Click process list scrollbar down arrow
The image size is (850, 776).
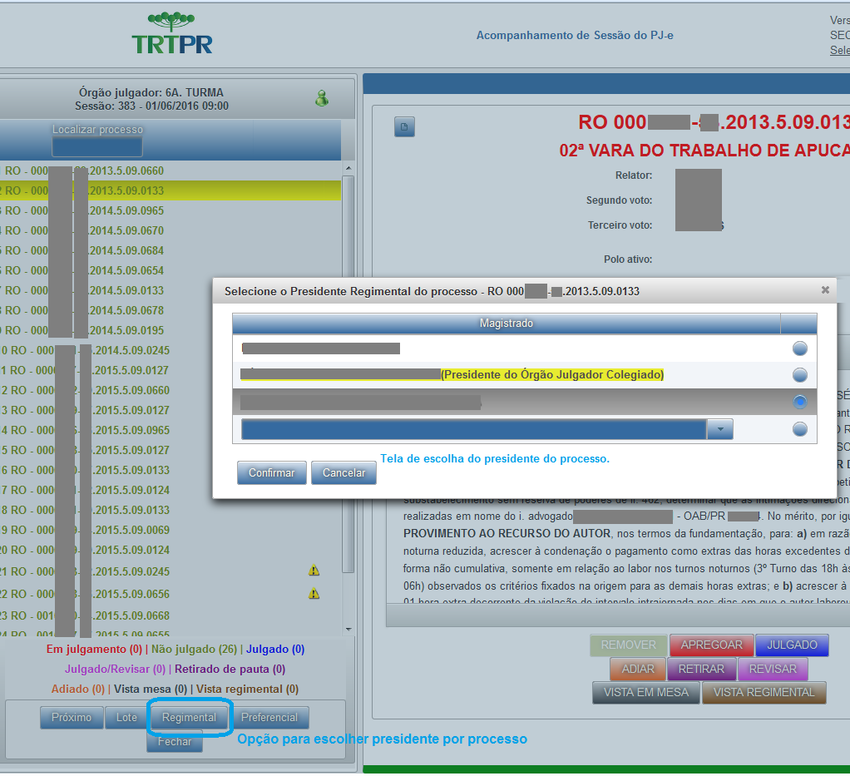(x=349, y=629)
